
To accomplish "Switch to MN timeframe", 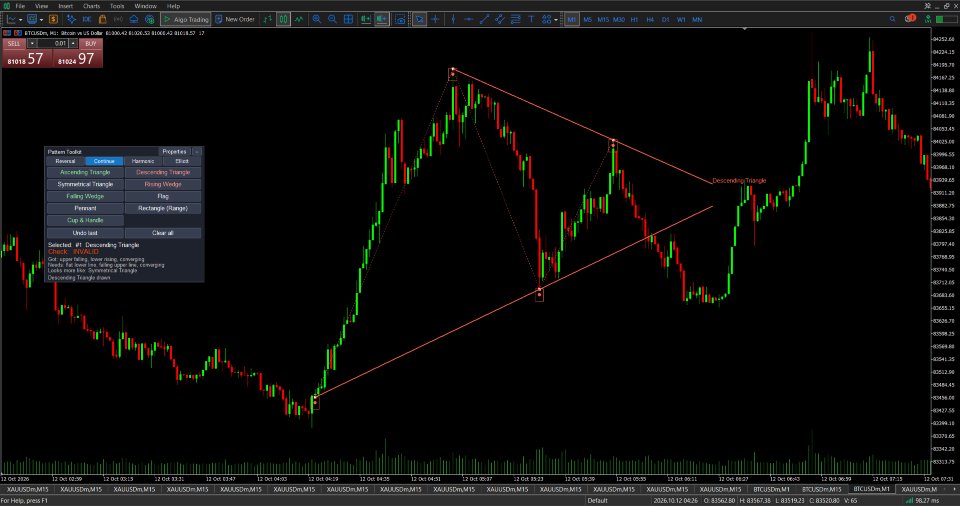I will pos(697,20).
